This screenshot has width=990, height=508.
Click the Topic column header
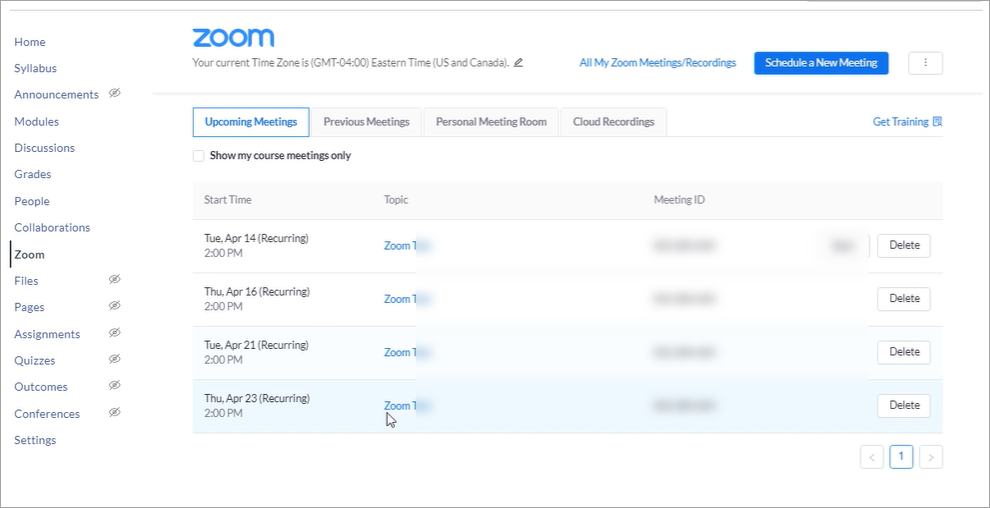click(x=396, y=200)
